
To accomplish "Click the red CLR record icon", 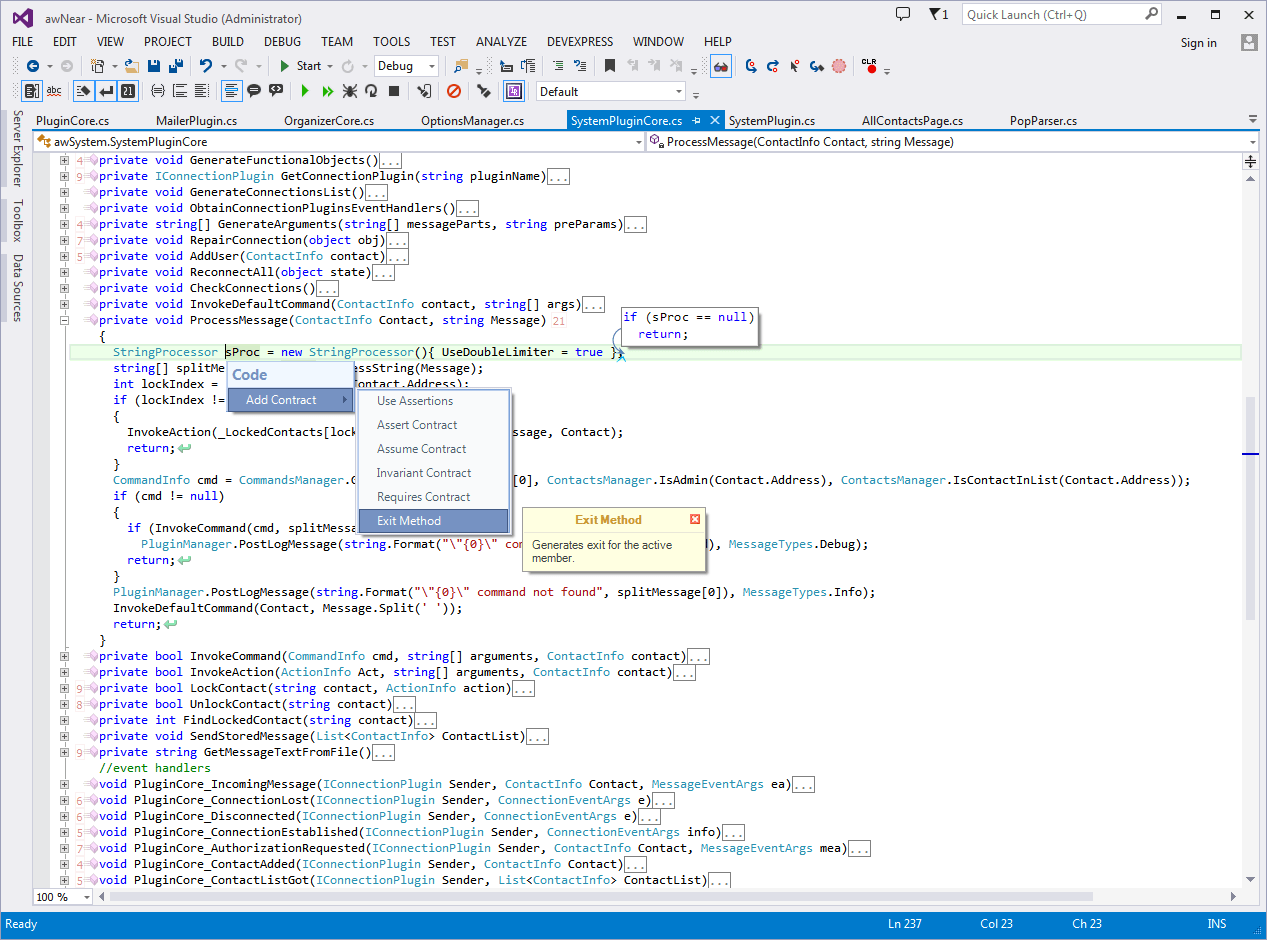I will (869, 66).
